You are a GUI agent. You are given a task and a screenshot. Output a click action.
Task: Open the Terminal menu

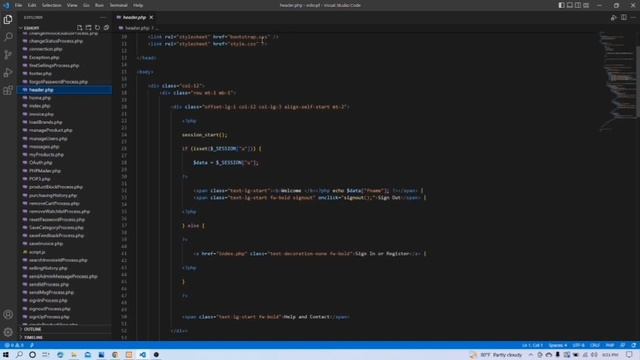click(119, 5)
